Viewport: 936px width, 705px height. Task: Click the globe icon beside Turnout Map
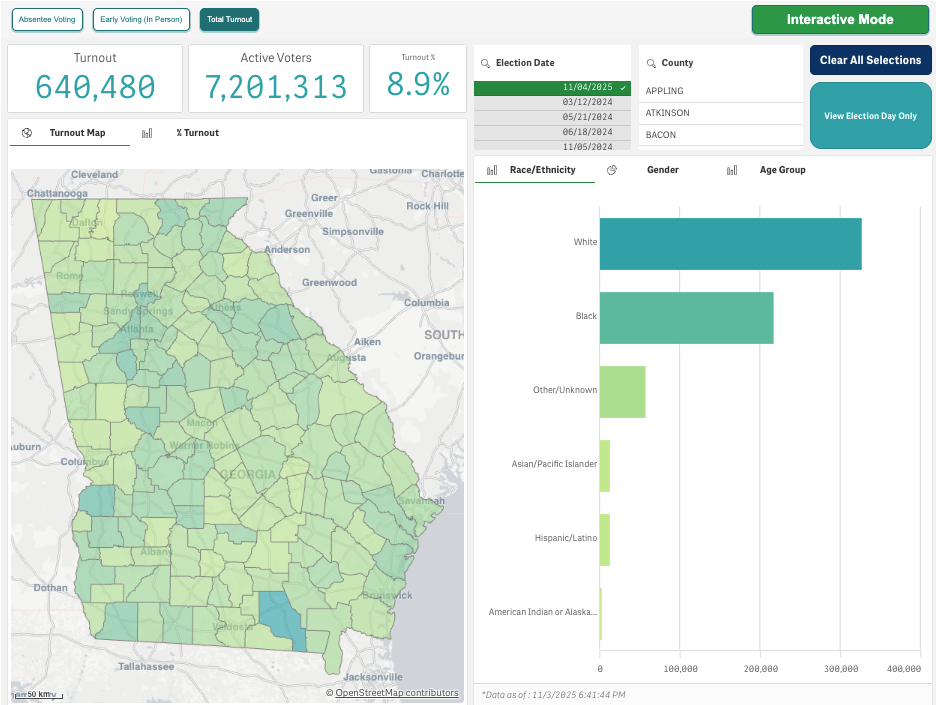(x=27, y=133)
